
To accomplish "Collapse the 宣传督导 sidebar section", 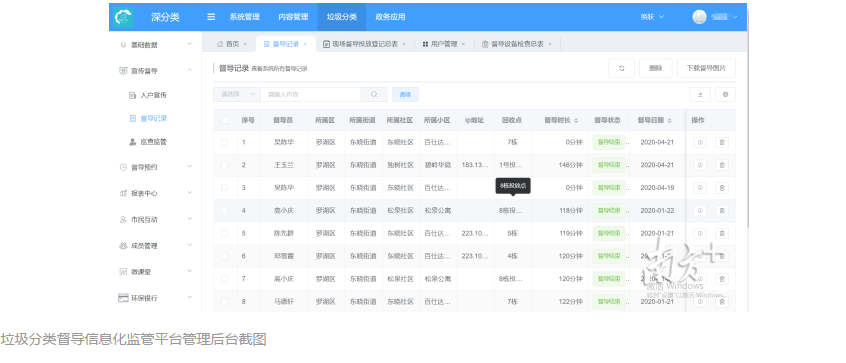I will tap(155, 71).
